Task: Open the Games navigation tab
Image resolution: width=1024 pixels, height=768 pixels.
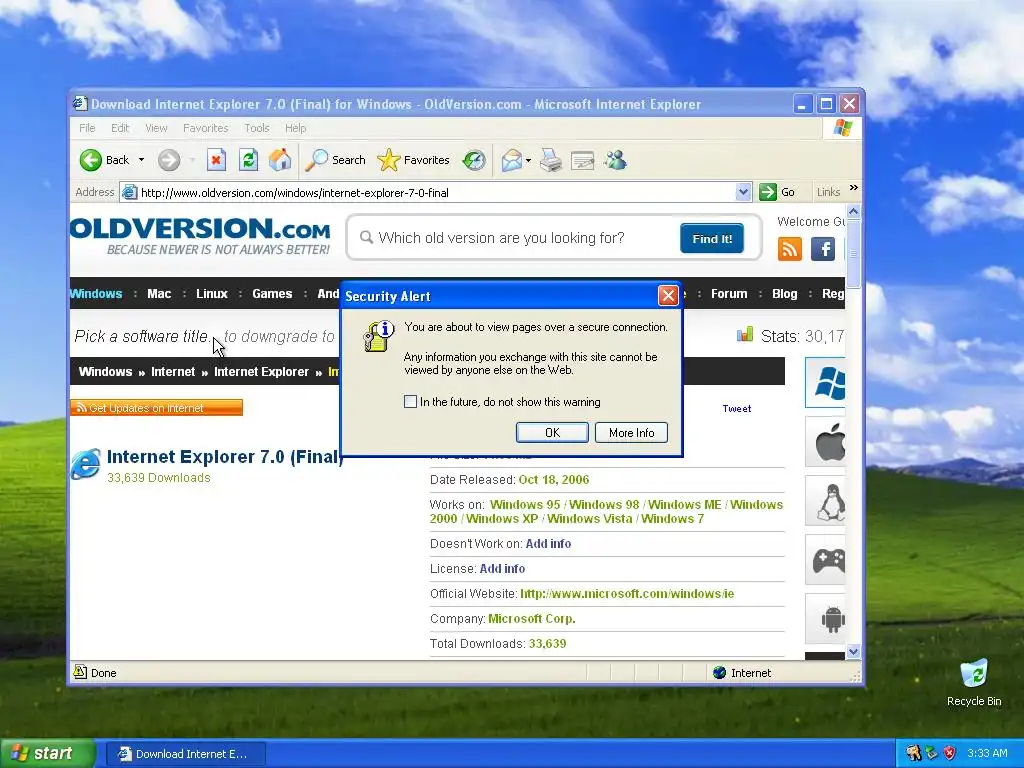Action: (272, 294)
